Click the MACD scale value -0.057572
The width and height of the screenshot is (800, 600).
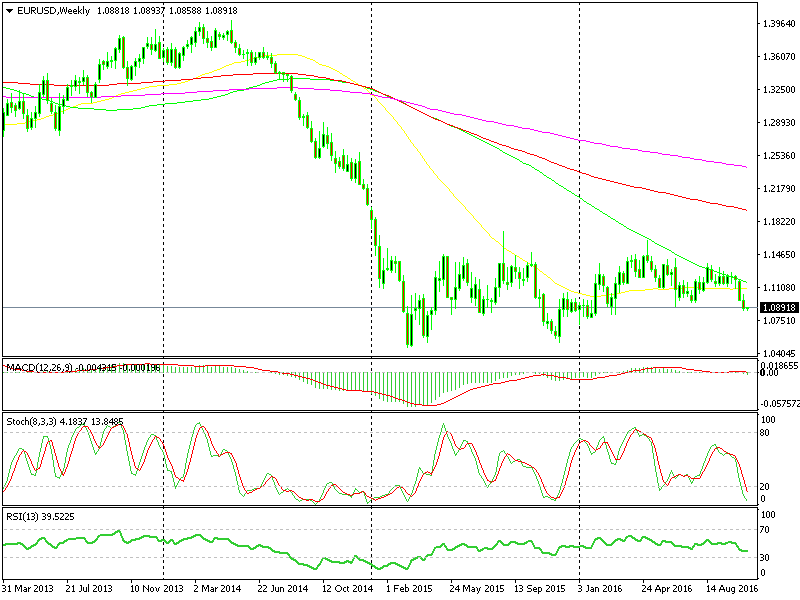coord(780,404)
